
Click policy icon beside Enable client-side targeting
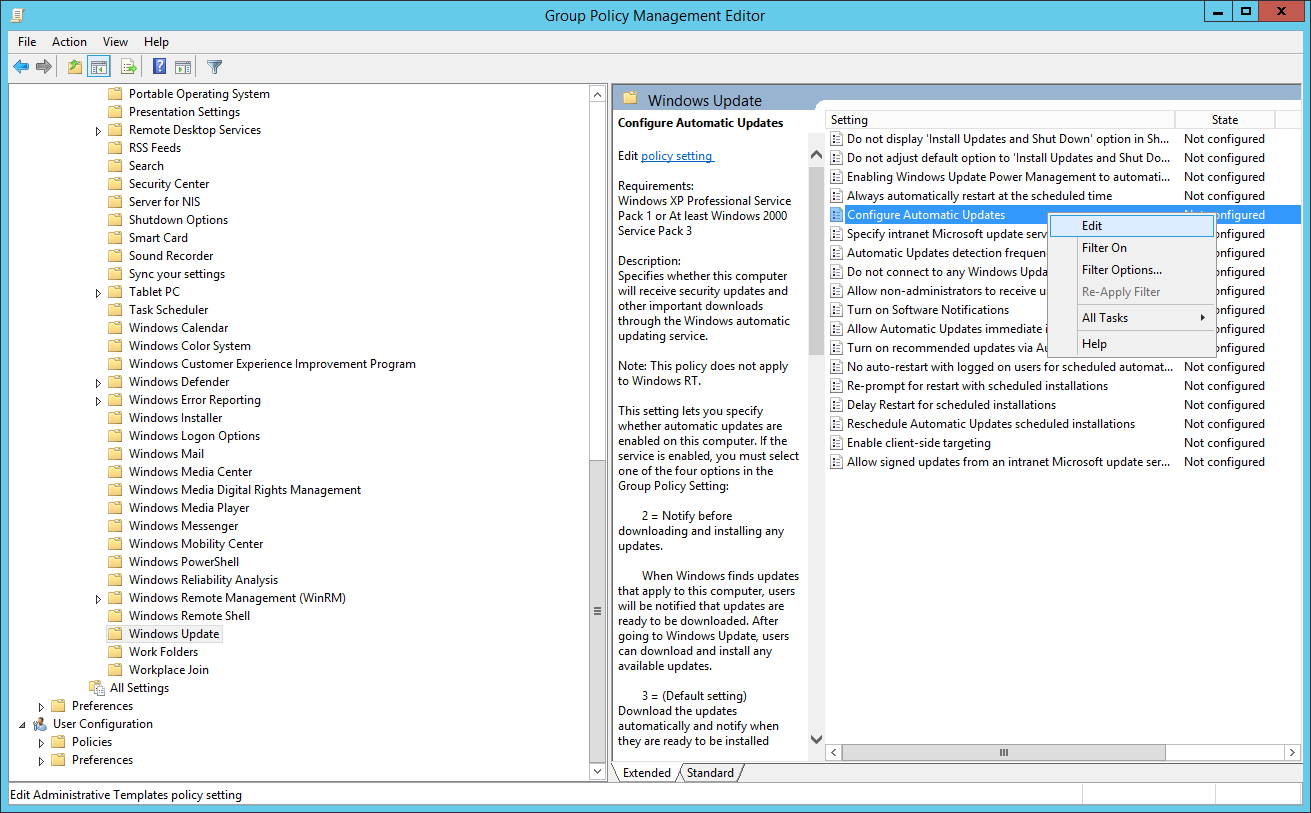838,443
